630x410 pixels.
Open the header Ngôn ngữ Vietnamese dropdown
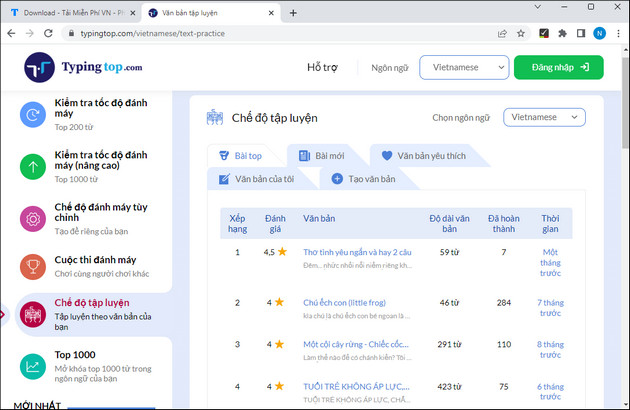pos(463,68)
